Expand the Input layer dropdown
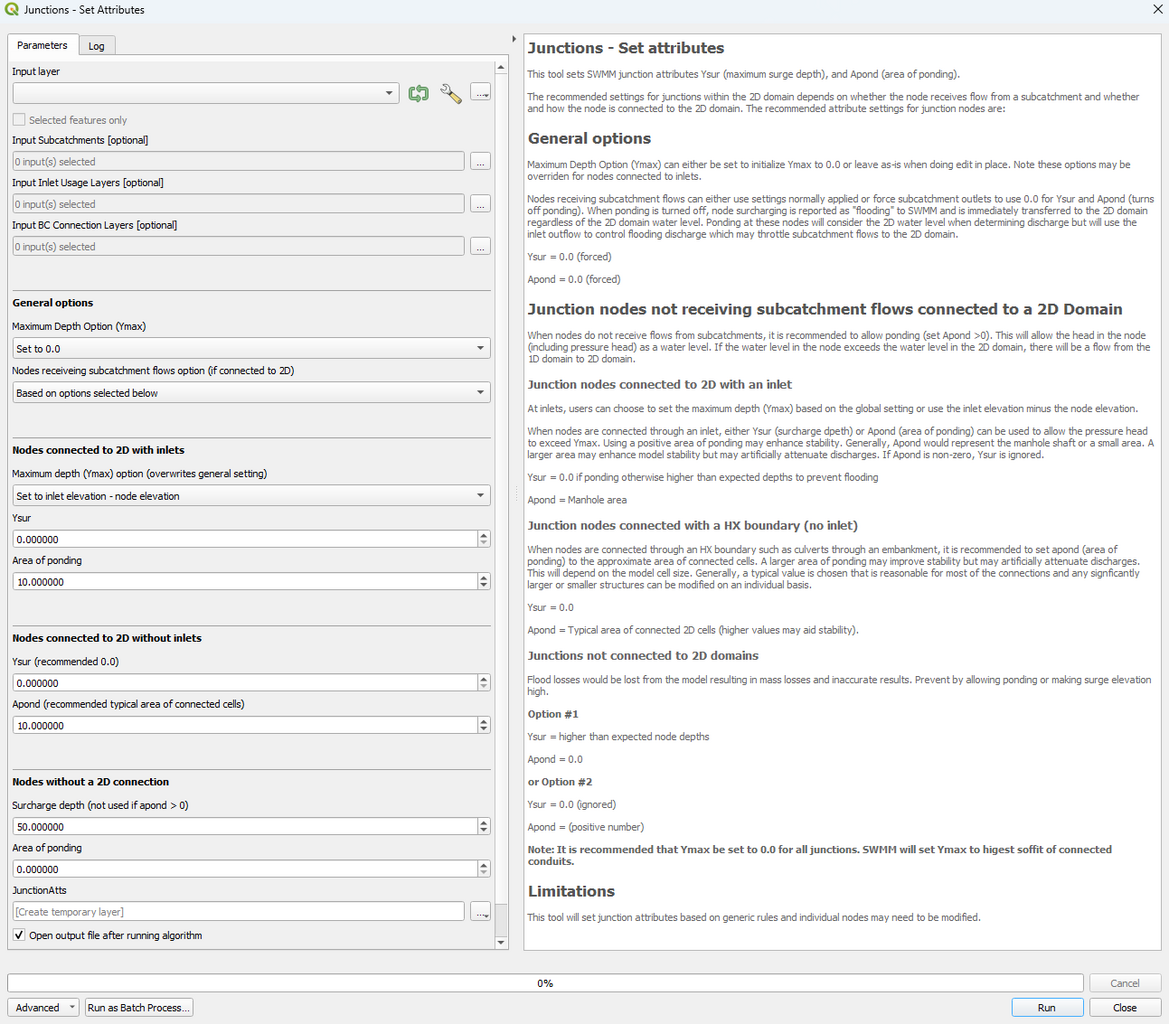1169x1024 pixels. tap(206, 94)
